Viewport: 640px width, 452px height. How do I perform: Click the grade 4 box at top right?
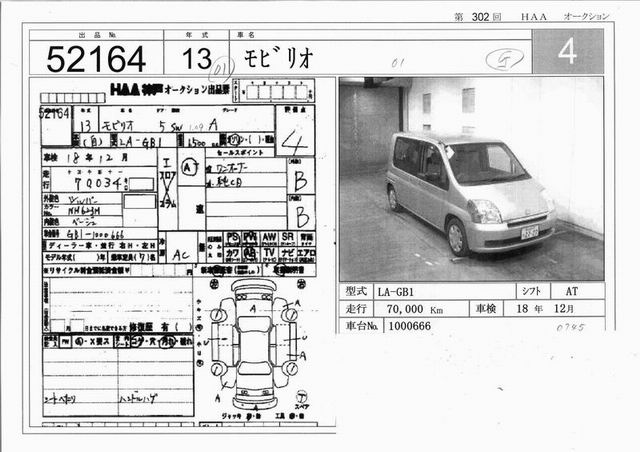click(x=567, y=52)
